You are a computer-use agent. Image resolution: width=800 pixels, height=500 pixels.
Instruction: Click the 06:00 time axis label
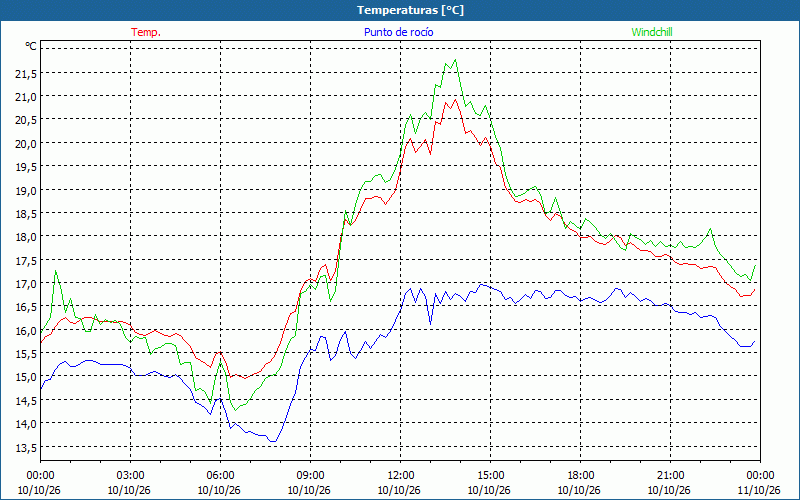(220, 476)
